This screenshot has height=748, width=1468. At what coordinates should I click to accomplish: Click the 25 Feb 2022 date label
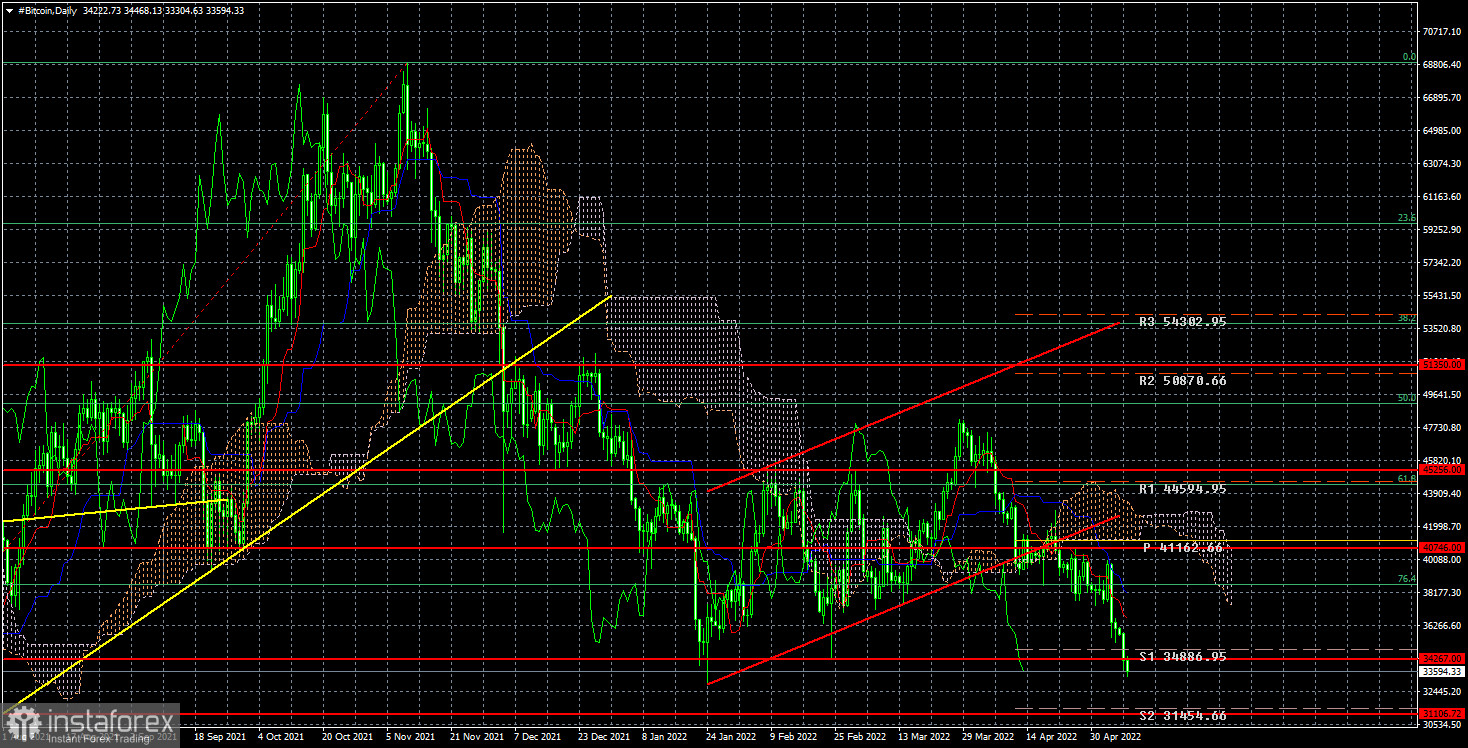tap(861, 737)
